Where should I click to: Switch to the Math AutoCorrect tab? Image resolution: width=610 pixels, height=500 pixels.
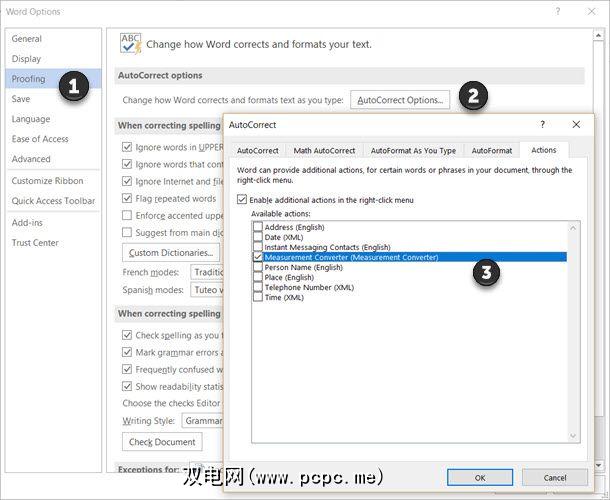coord(324,150)
